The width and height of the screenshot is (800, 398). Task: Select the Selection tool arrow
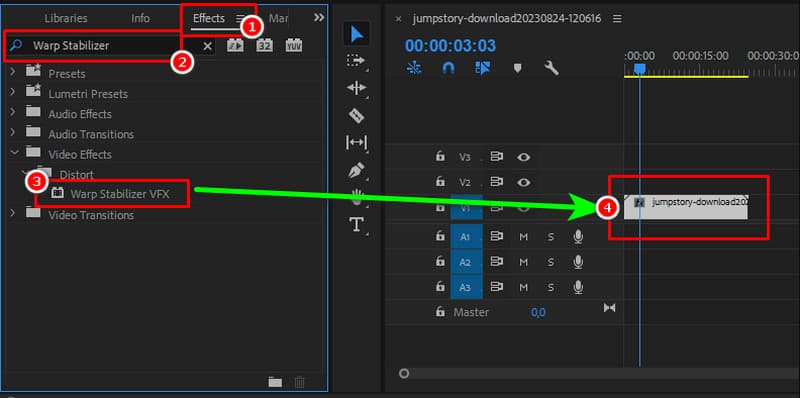[357, 34]
